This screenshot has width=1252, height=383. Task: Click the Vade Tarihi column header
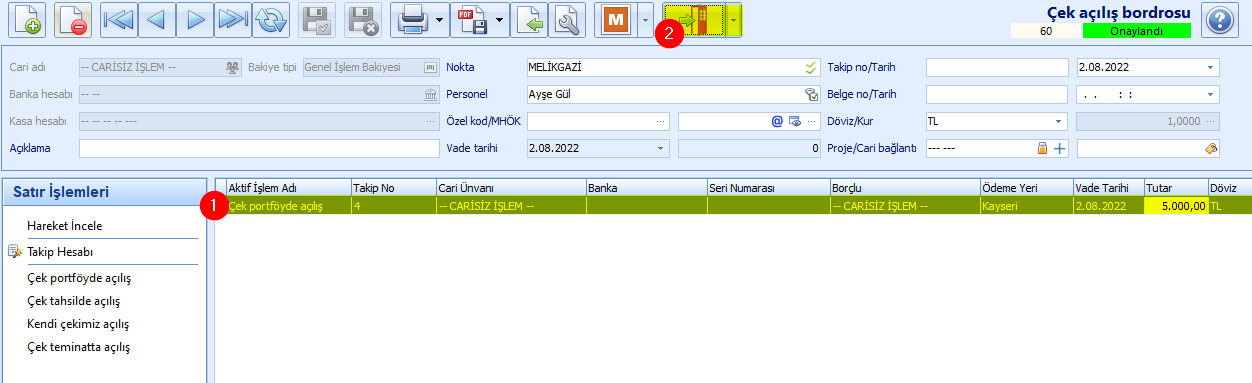[1108, 188]
